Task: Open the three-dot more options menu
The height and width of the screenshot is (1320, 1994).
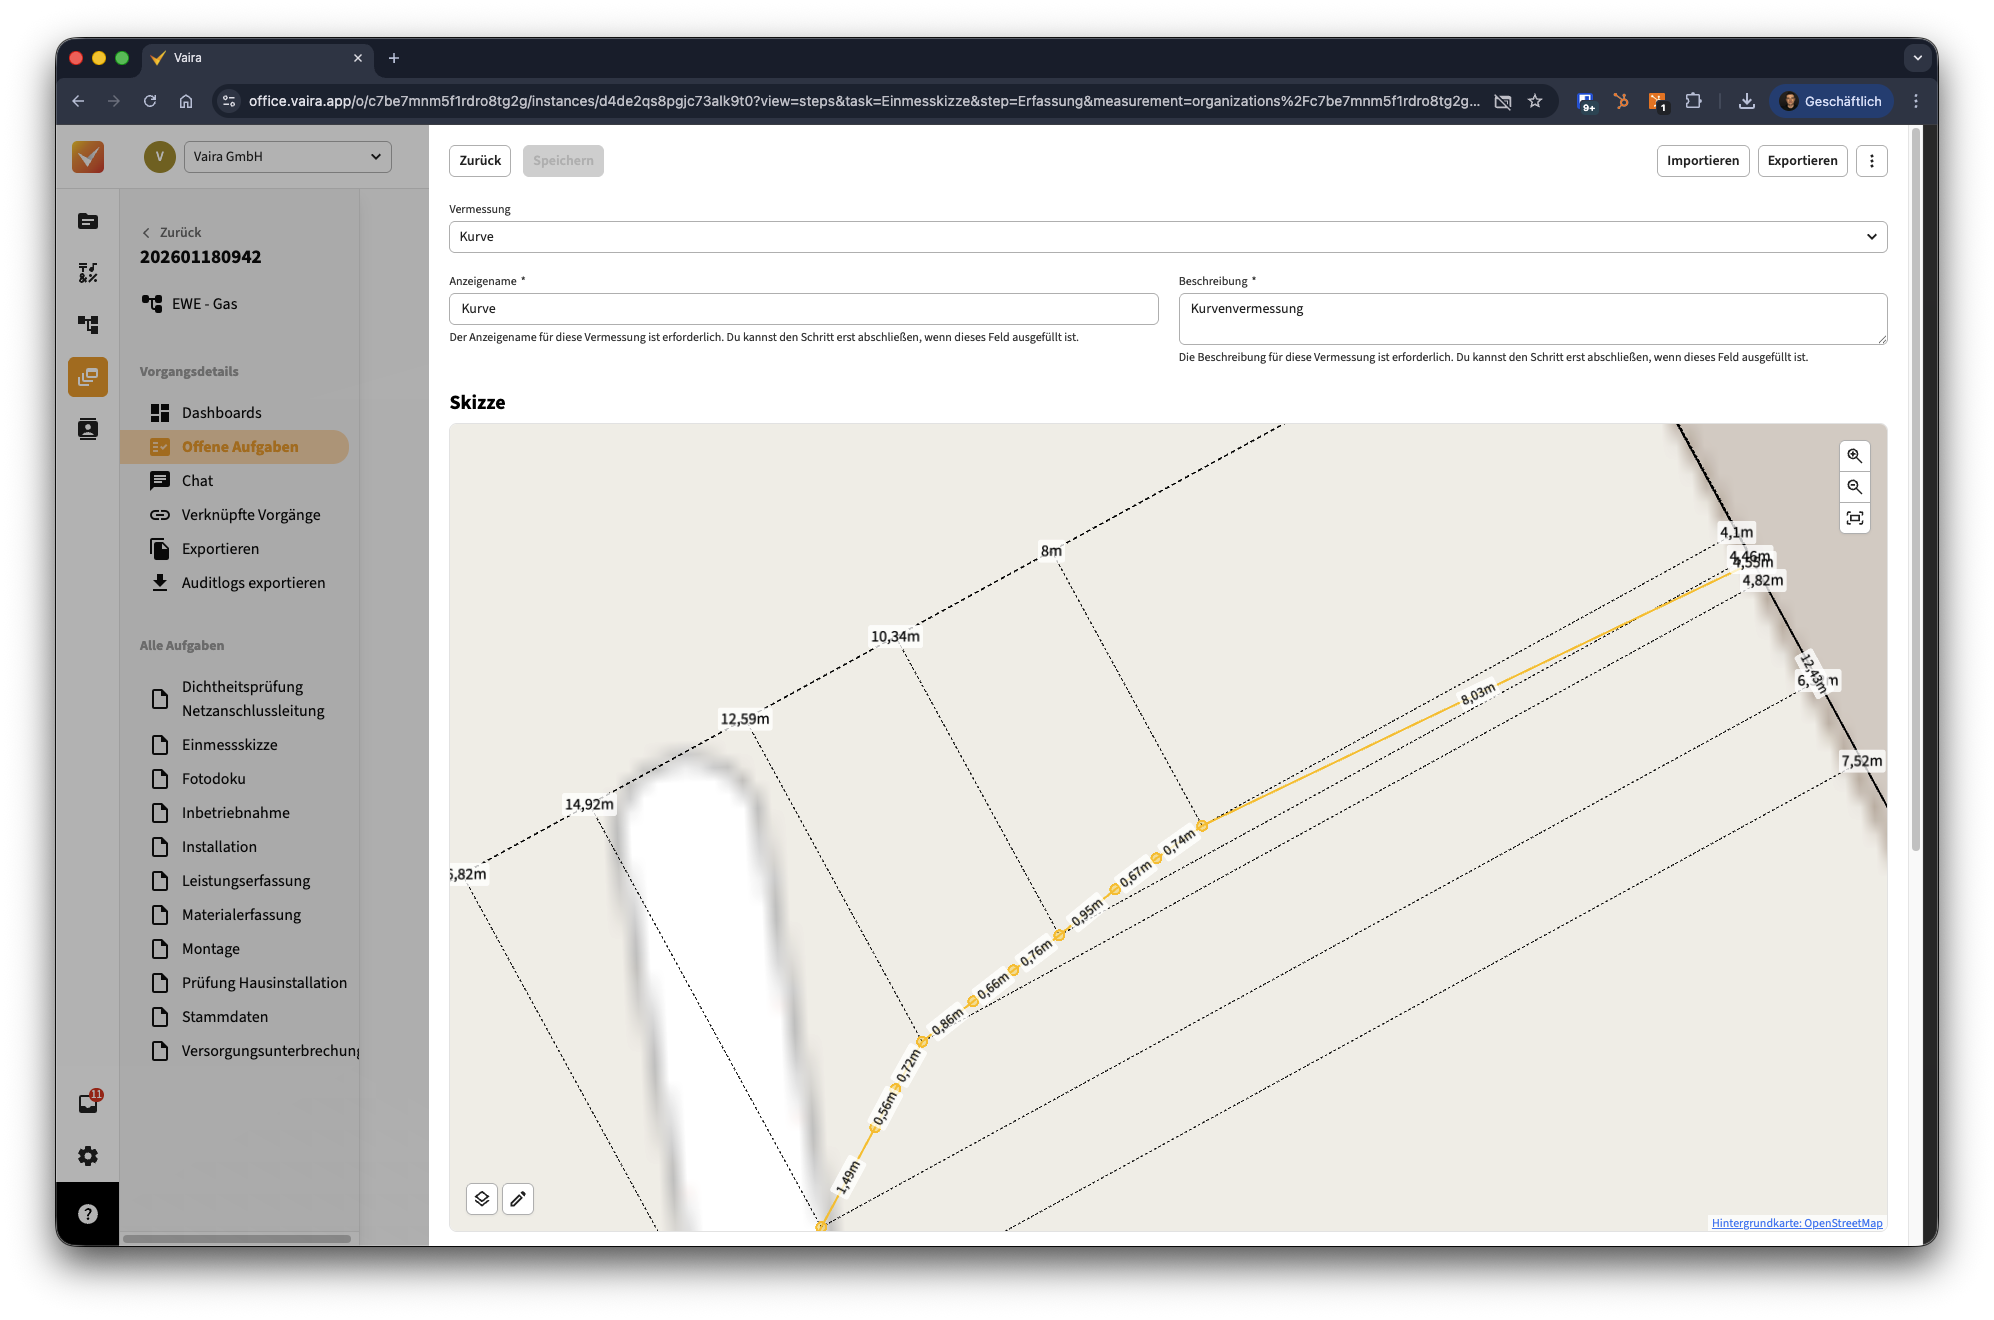Action: pyautogui.click(x=1871, y=161)
